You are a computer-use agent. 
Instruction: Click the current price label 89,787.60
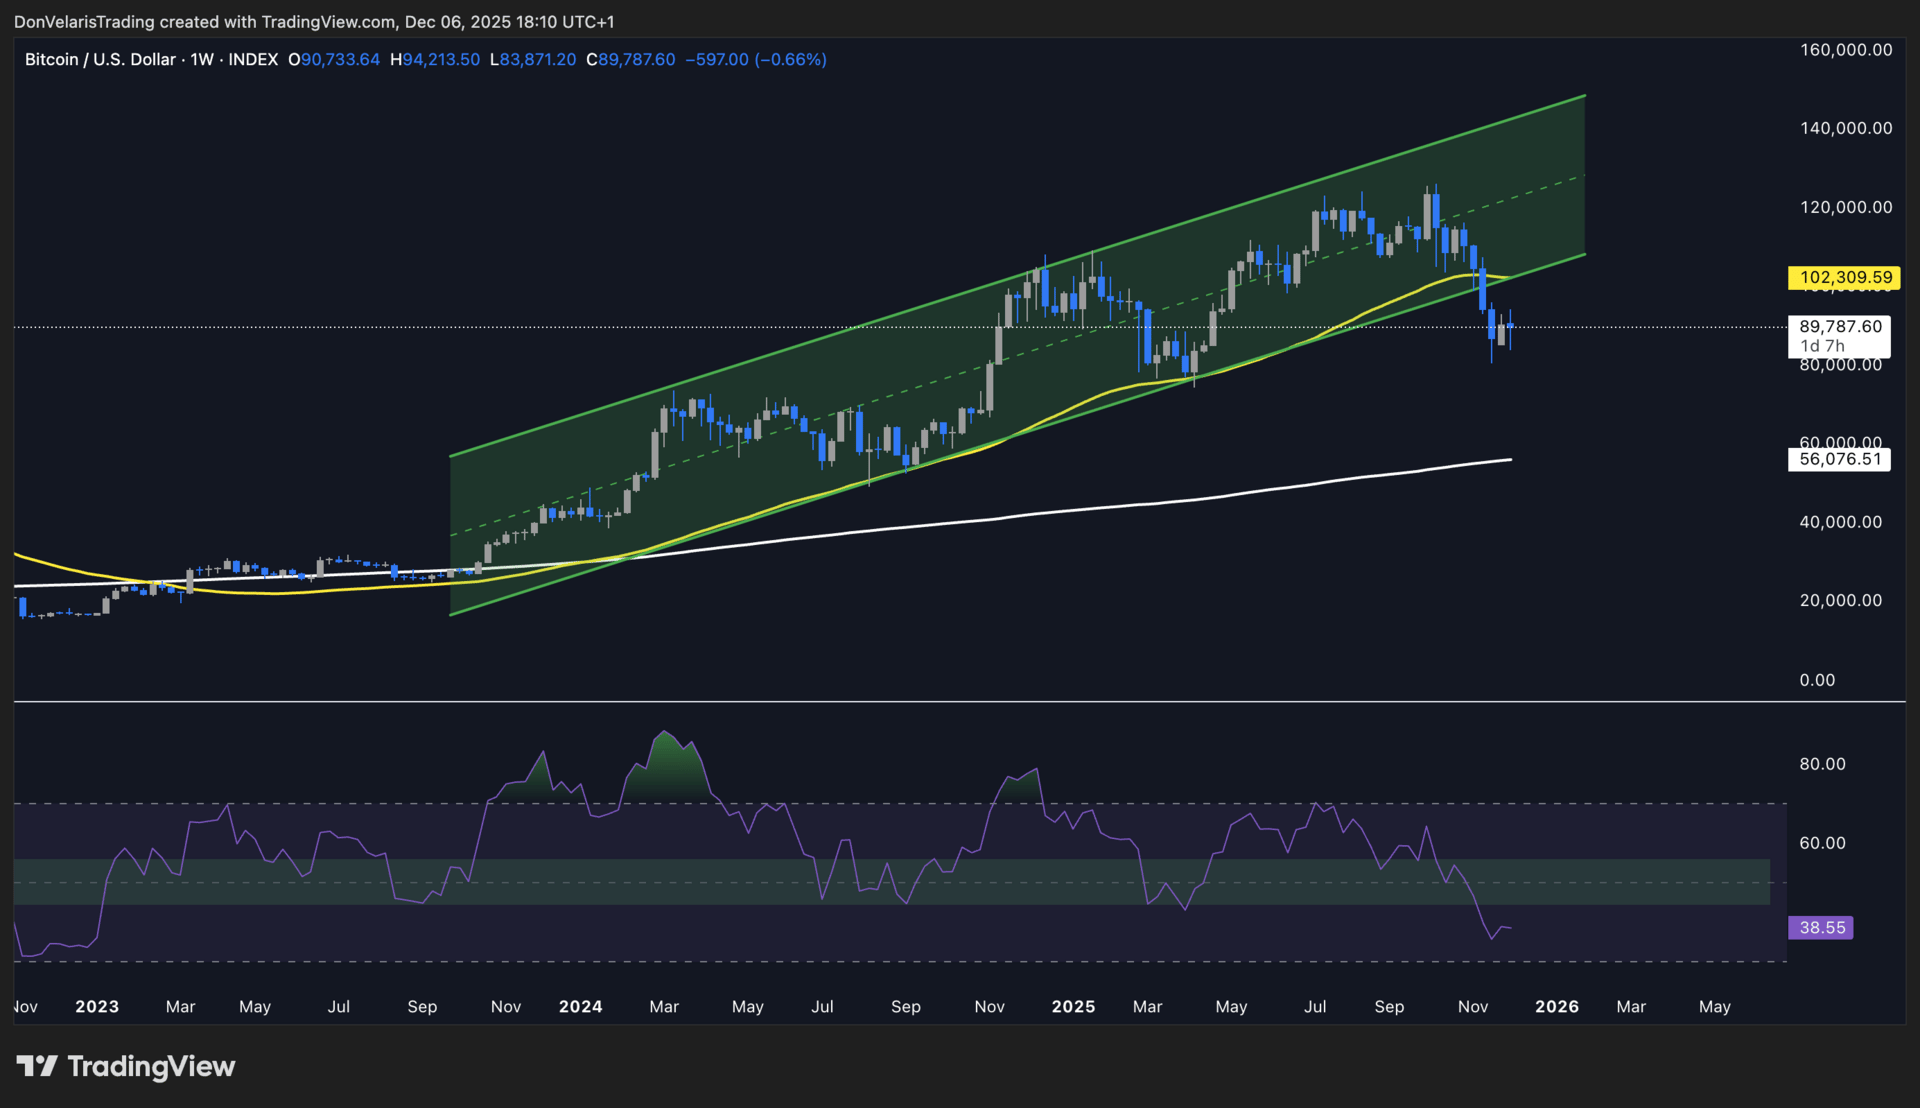coord(1840,327)
